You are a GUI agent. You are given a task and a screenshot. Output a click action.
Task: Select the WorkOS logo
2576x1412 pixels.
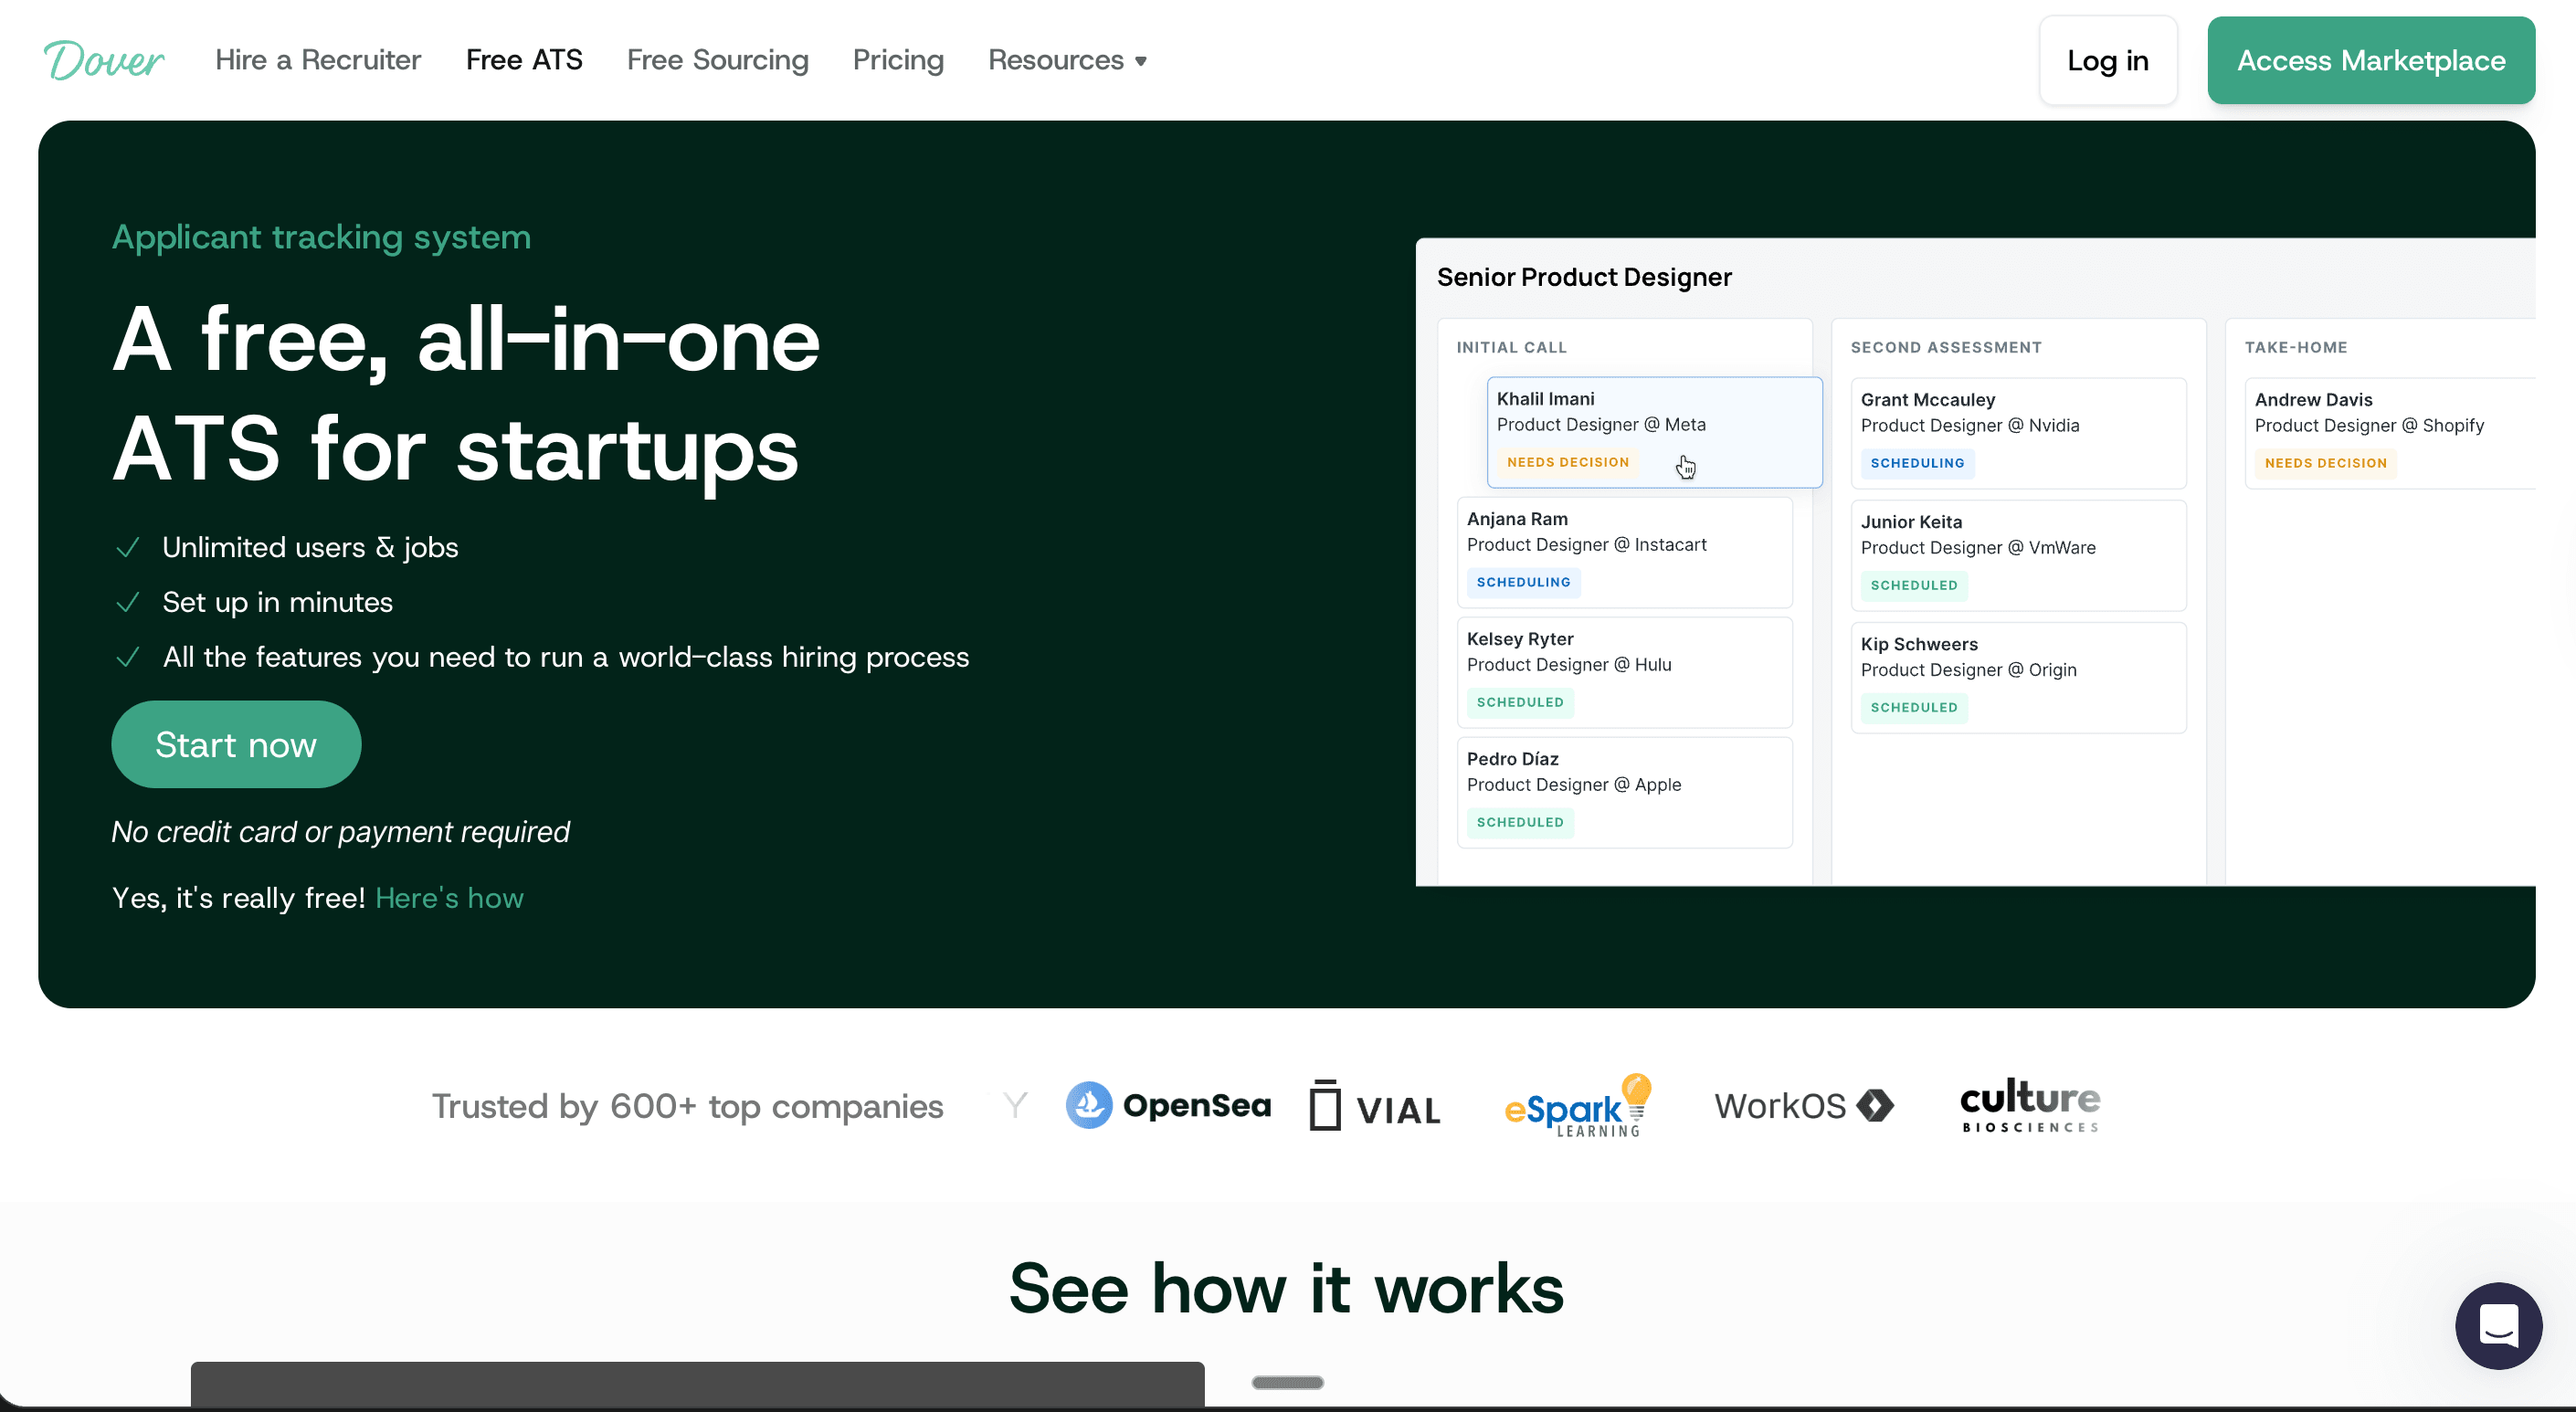coord(1803,1106)
